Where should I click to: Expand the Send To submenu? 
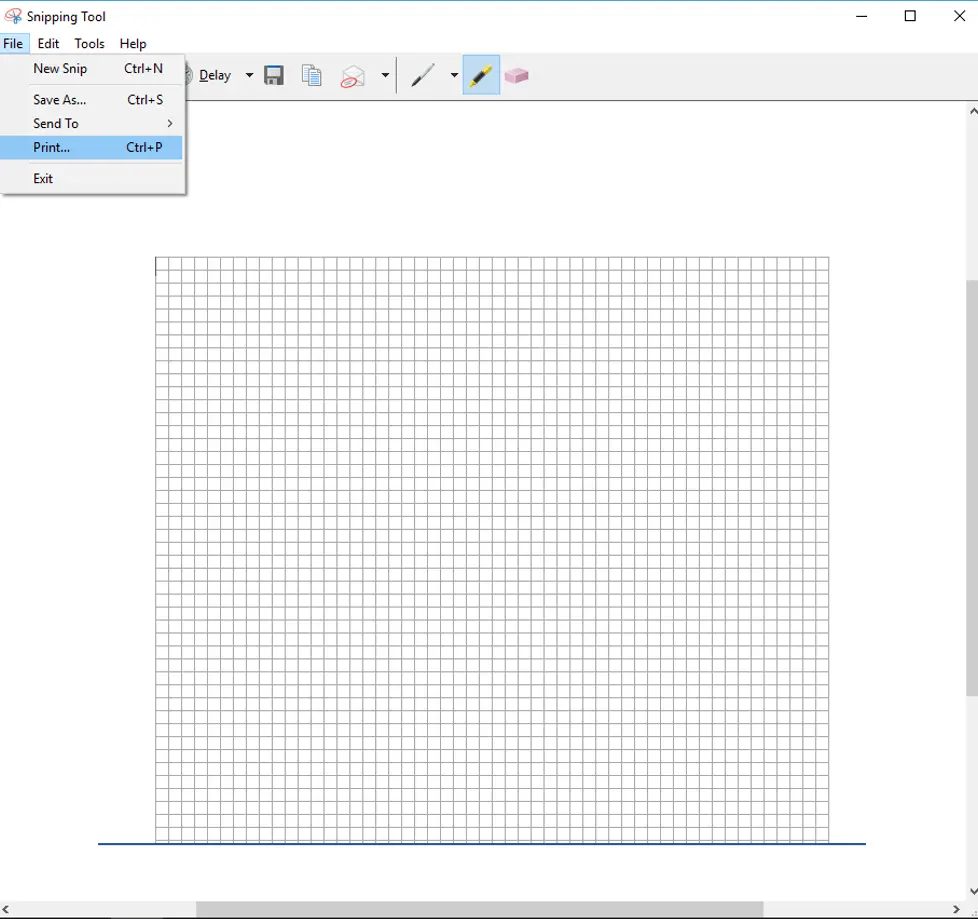point(91,124)
